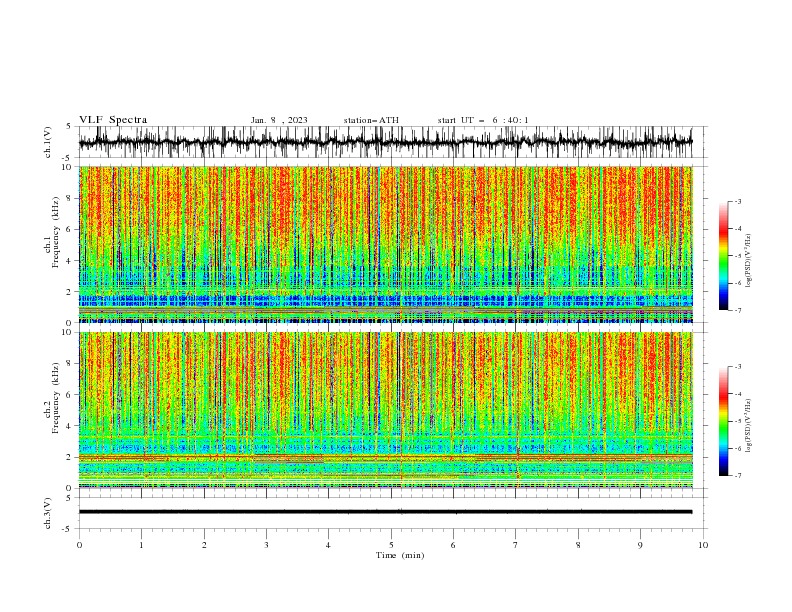This screenshot has height=612, width=792.
Task: Click the '-7' value on upper colorbar
Action: click(x=738, y=310)
